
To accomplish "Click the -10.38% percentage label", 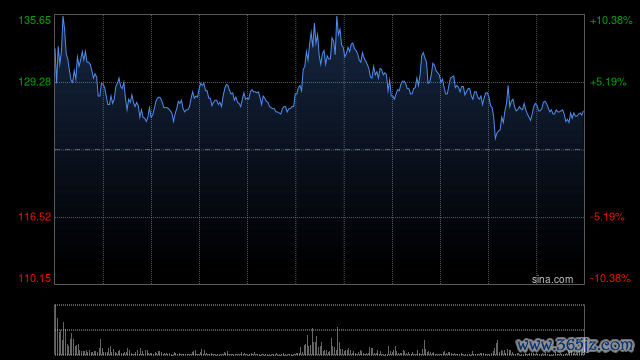I will [x=610, y=278].
